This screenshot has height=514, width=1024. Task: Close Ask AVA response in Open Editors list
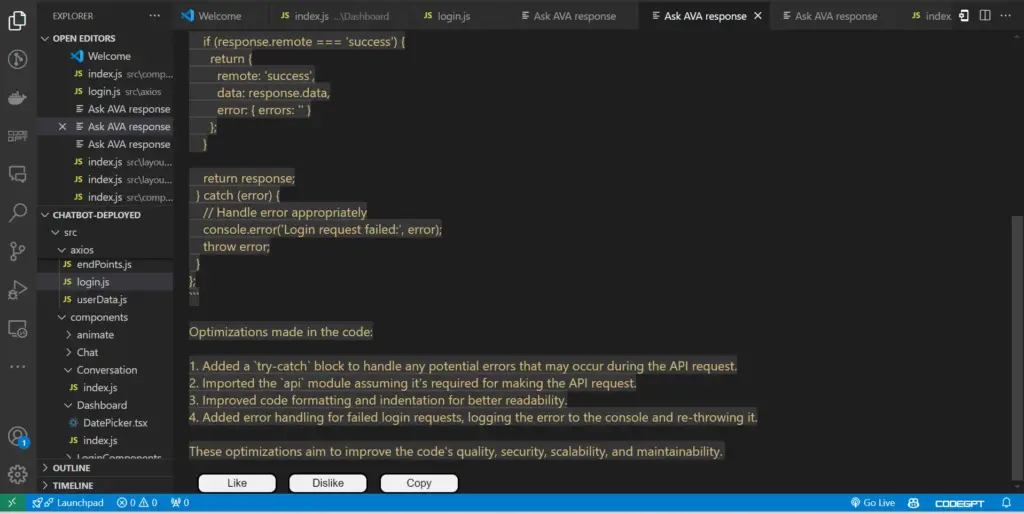[x=63, y=127]
